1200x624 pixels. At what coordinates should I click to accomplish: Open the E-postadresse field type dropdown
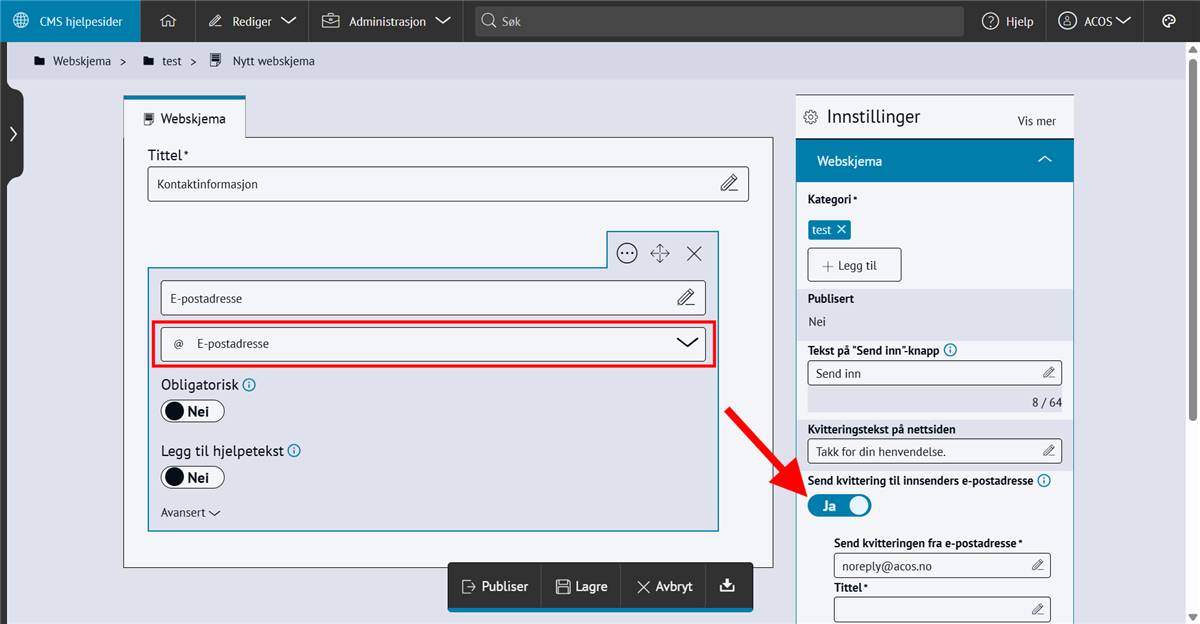(433, 344)
